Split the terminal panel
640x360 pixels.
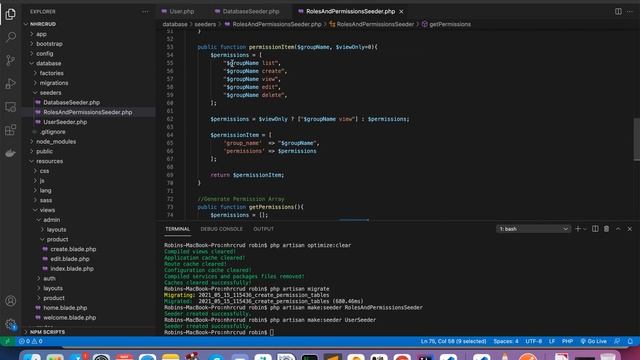pos(595,229)
